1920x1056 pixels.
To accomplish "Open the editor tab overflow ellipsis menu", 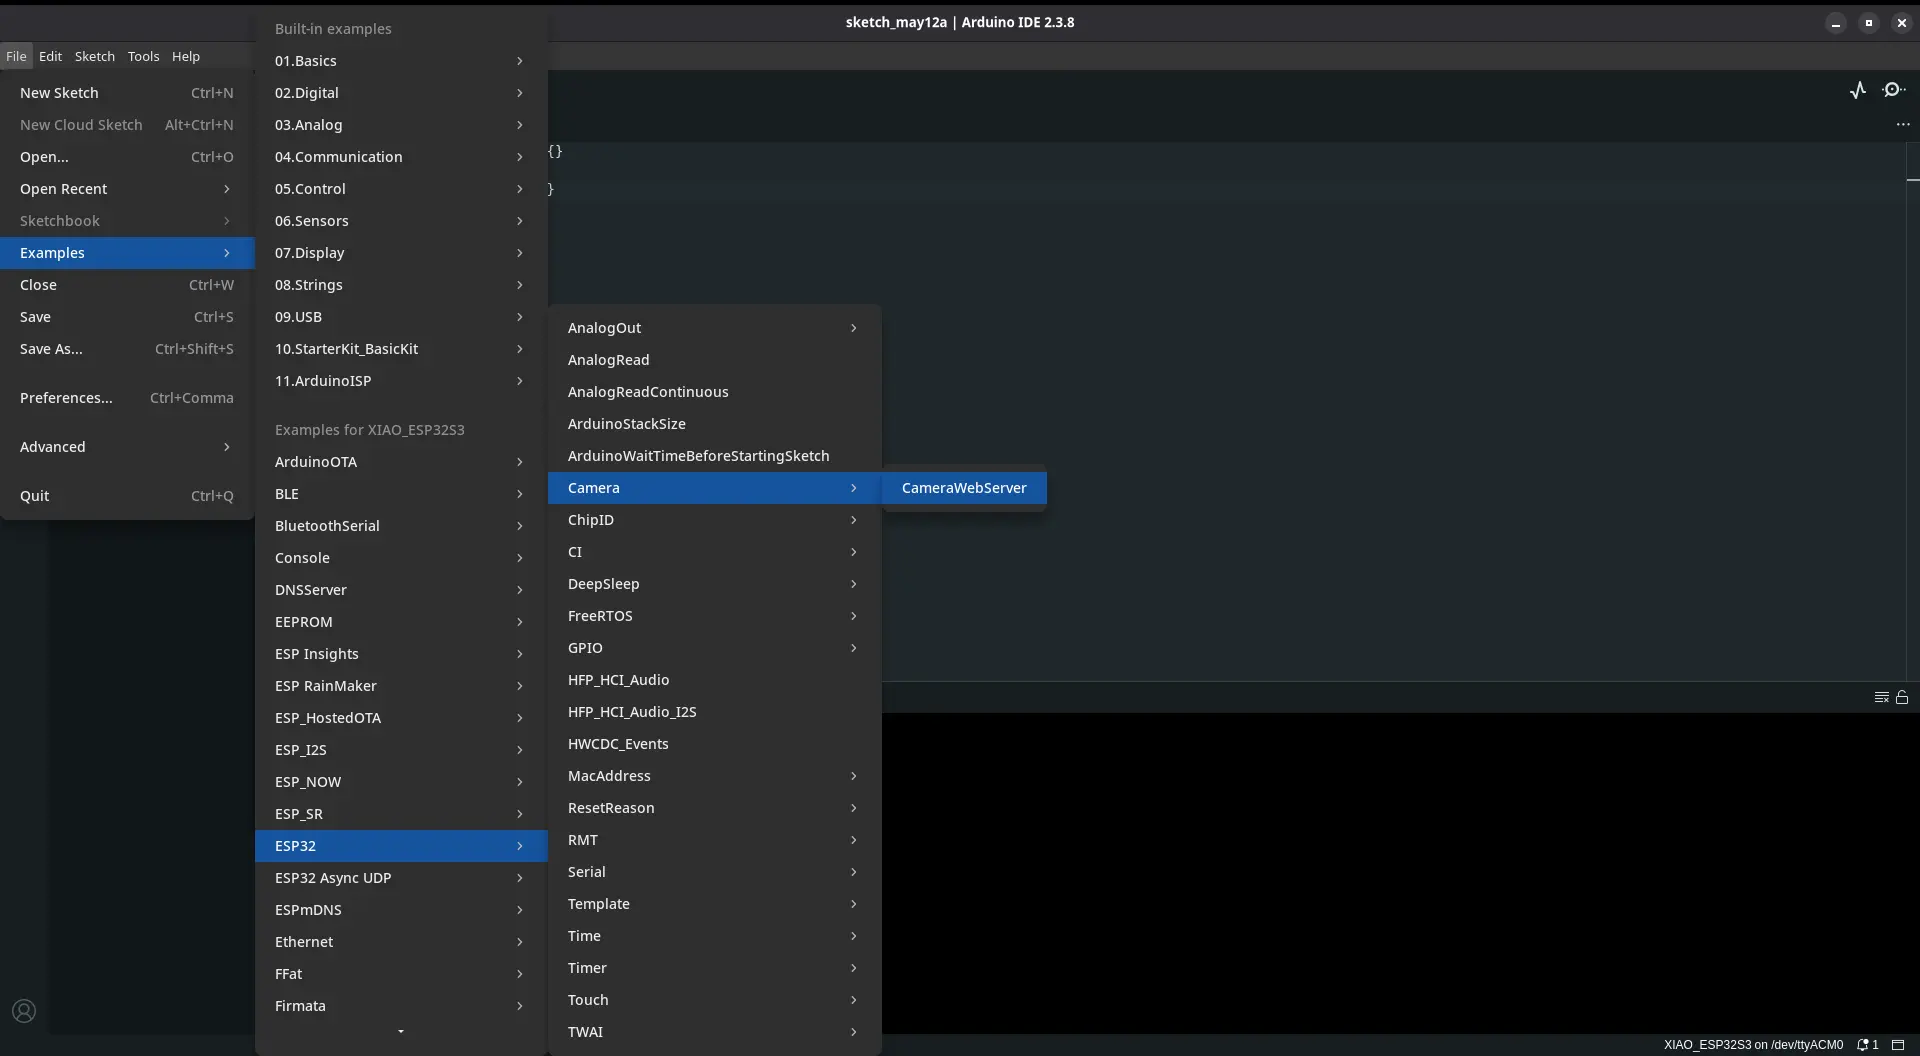I will click(x=1903, y=124).
